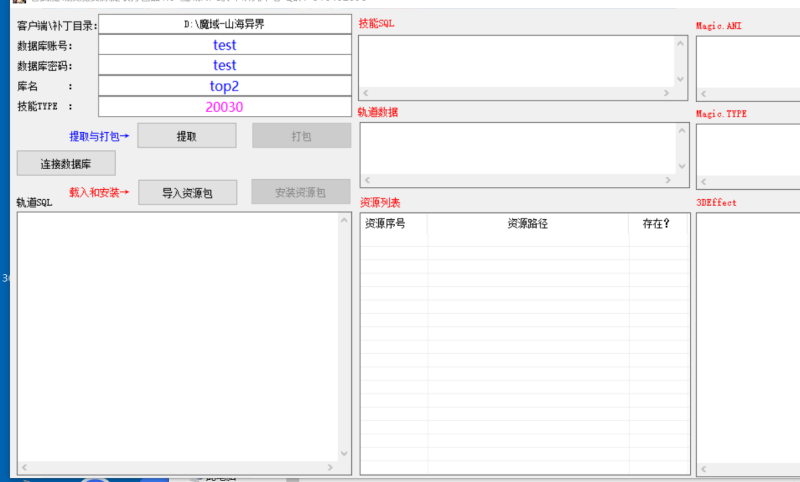Click the 轨道SQL down scroll arrow
The image size is (800, 482).
pyautogui.click(x=344, y=453)
